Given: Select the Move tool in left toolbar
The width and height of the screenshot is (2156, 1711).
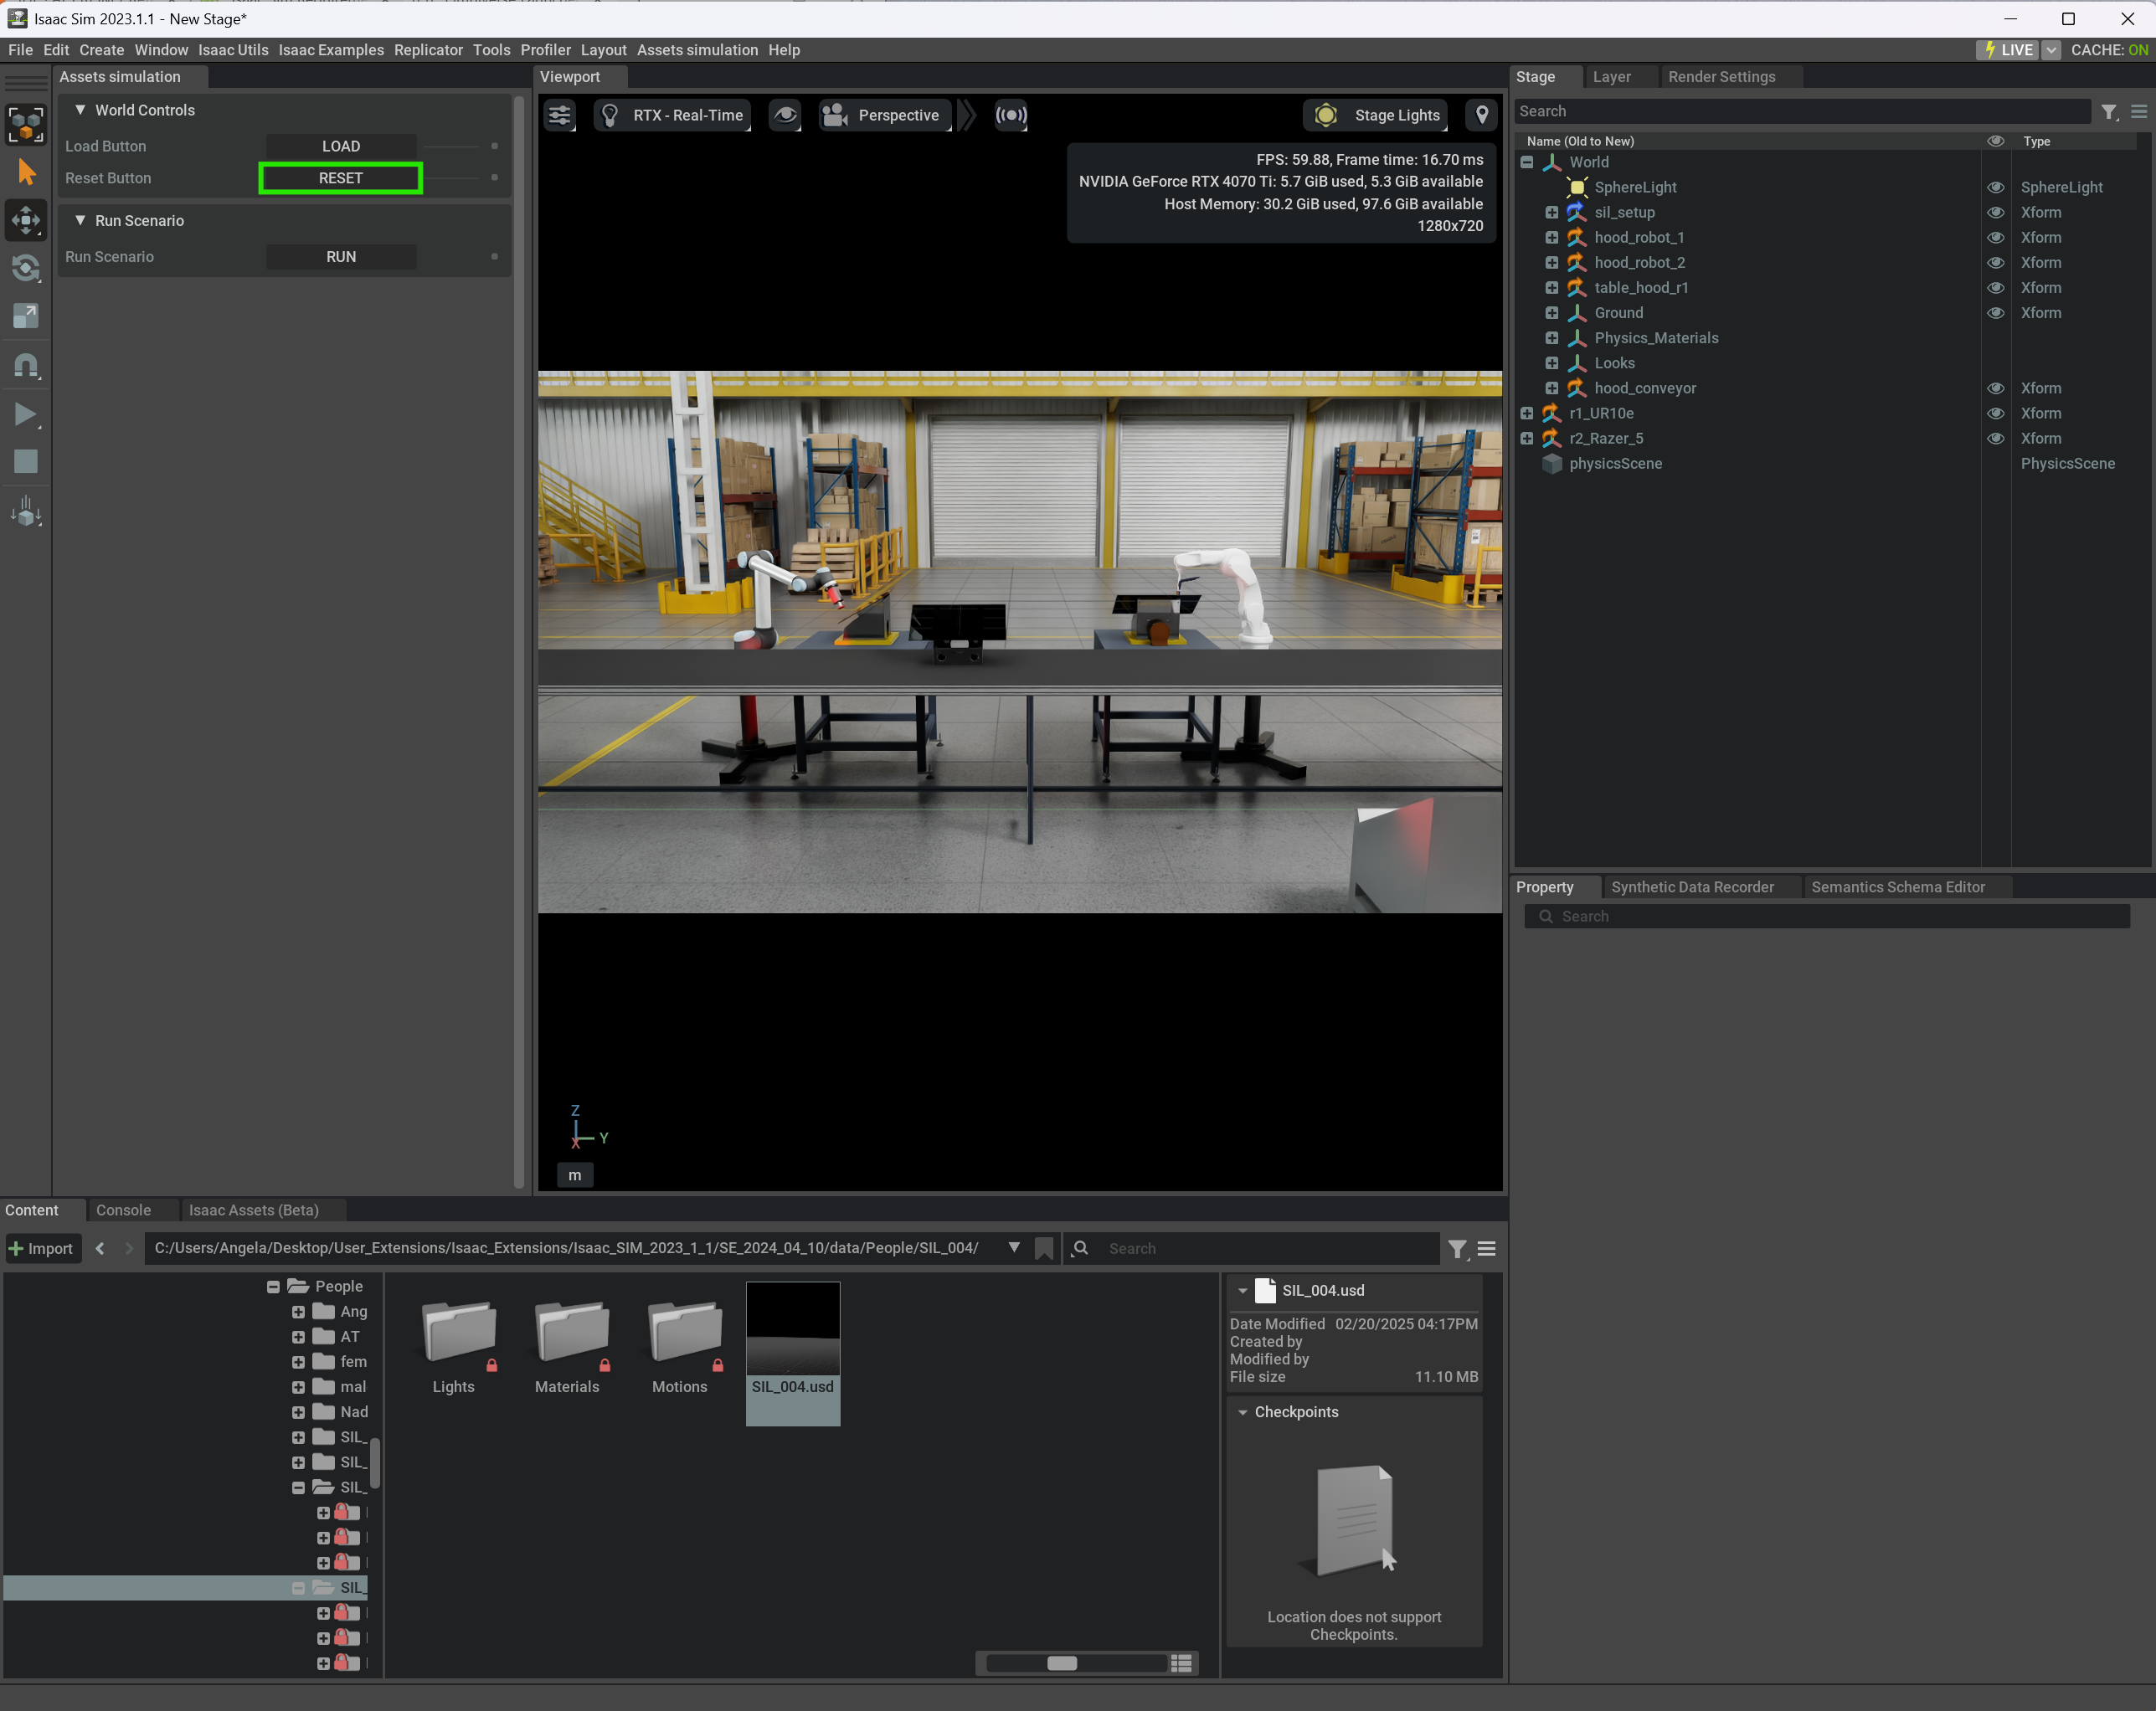Looking at the screenshot, I should click(25, 220).
